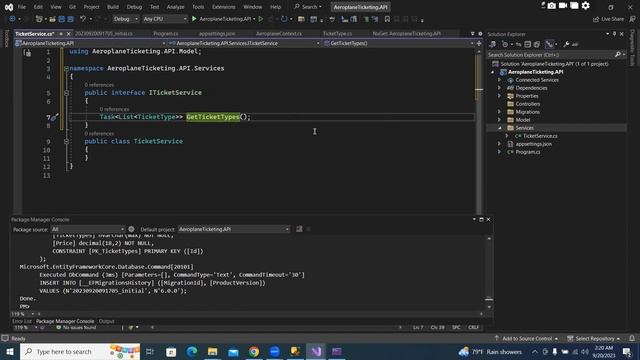Click the Live Share icon
Screen dimensions: 640x360
click(596, 19)
